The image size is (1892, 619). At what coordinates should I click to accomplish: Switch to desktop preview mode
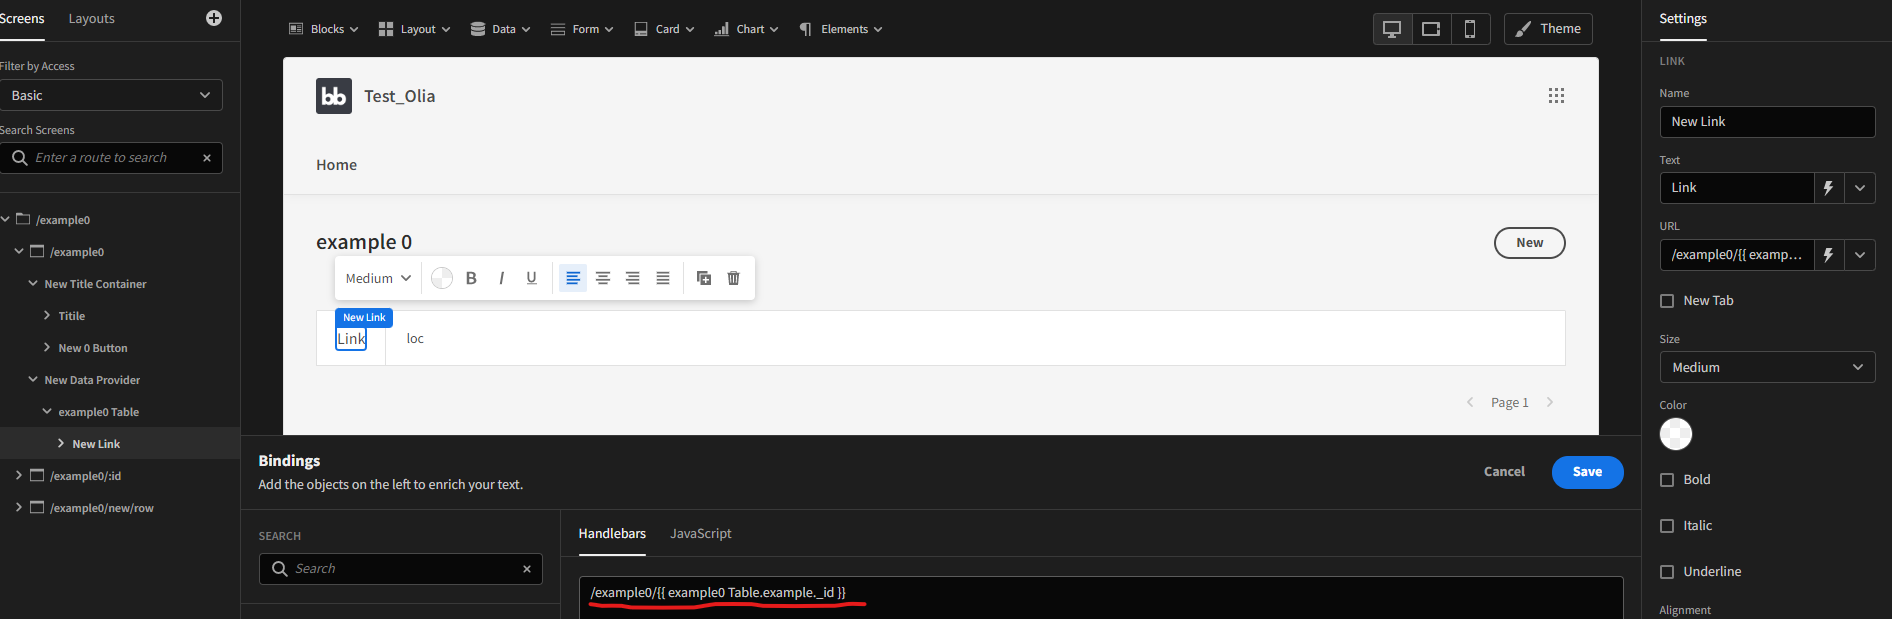point(1392,29)
